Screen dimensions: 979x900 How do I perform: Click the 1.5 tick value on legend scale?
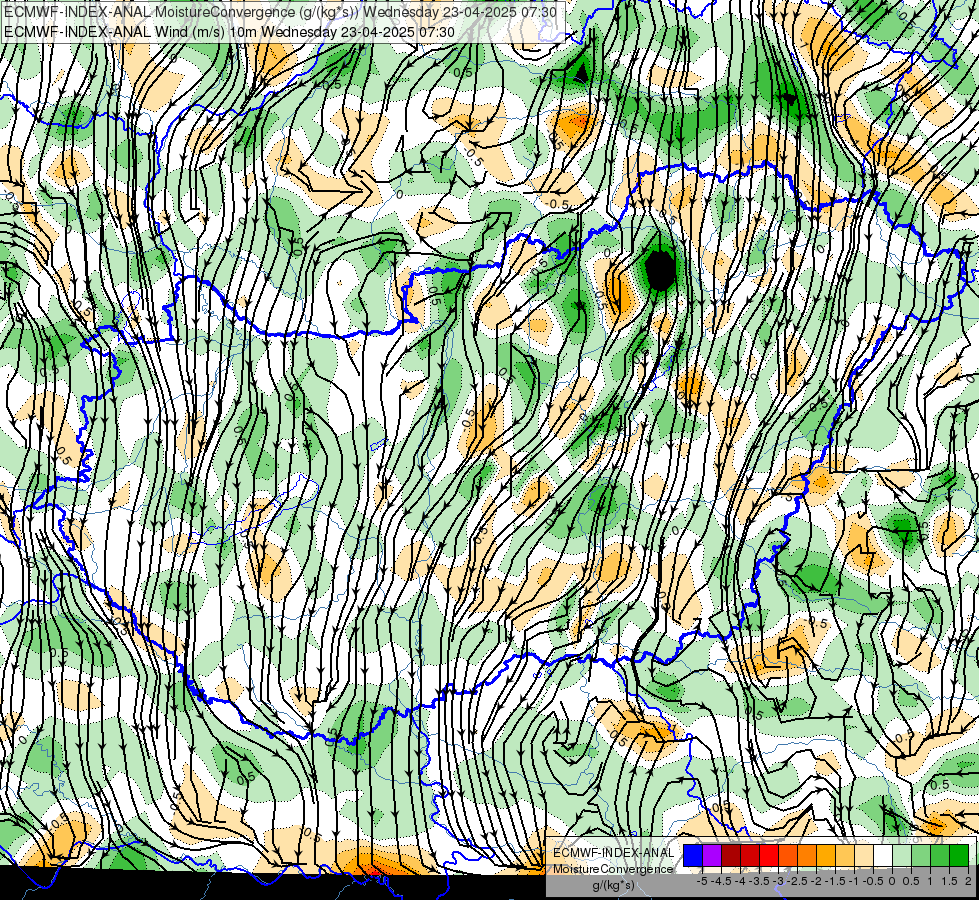coord(949,881)
